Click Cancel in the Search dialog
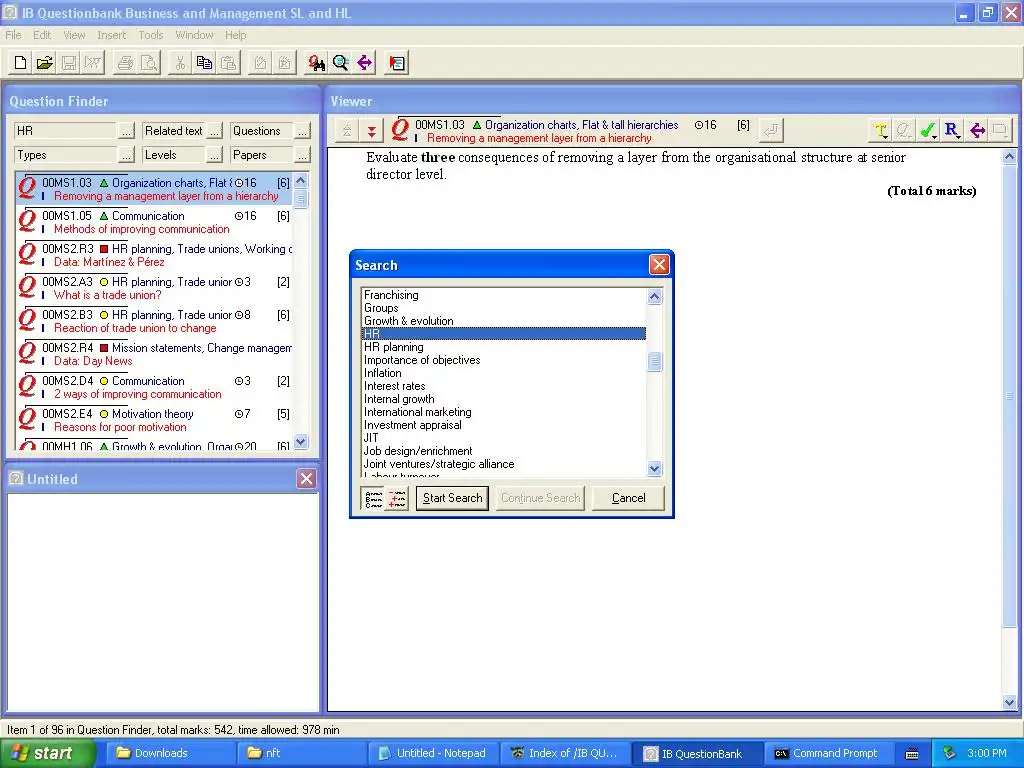Screen dimensions: 1024x768 pyautogui.click(x=628, y=498)
